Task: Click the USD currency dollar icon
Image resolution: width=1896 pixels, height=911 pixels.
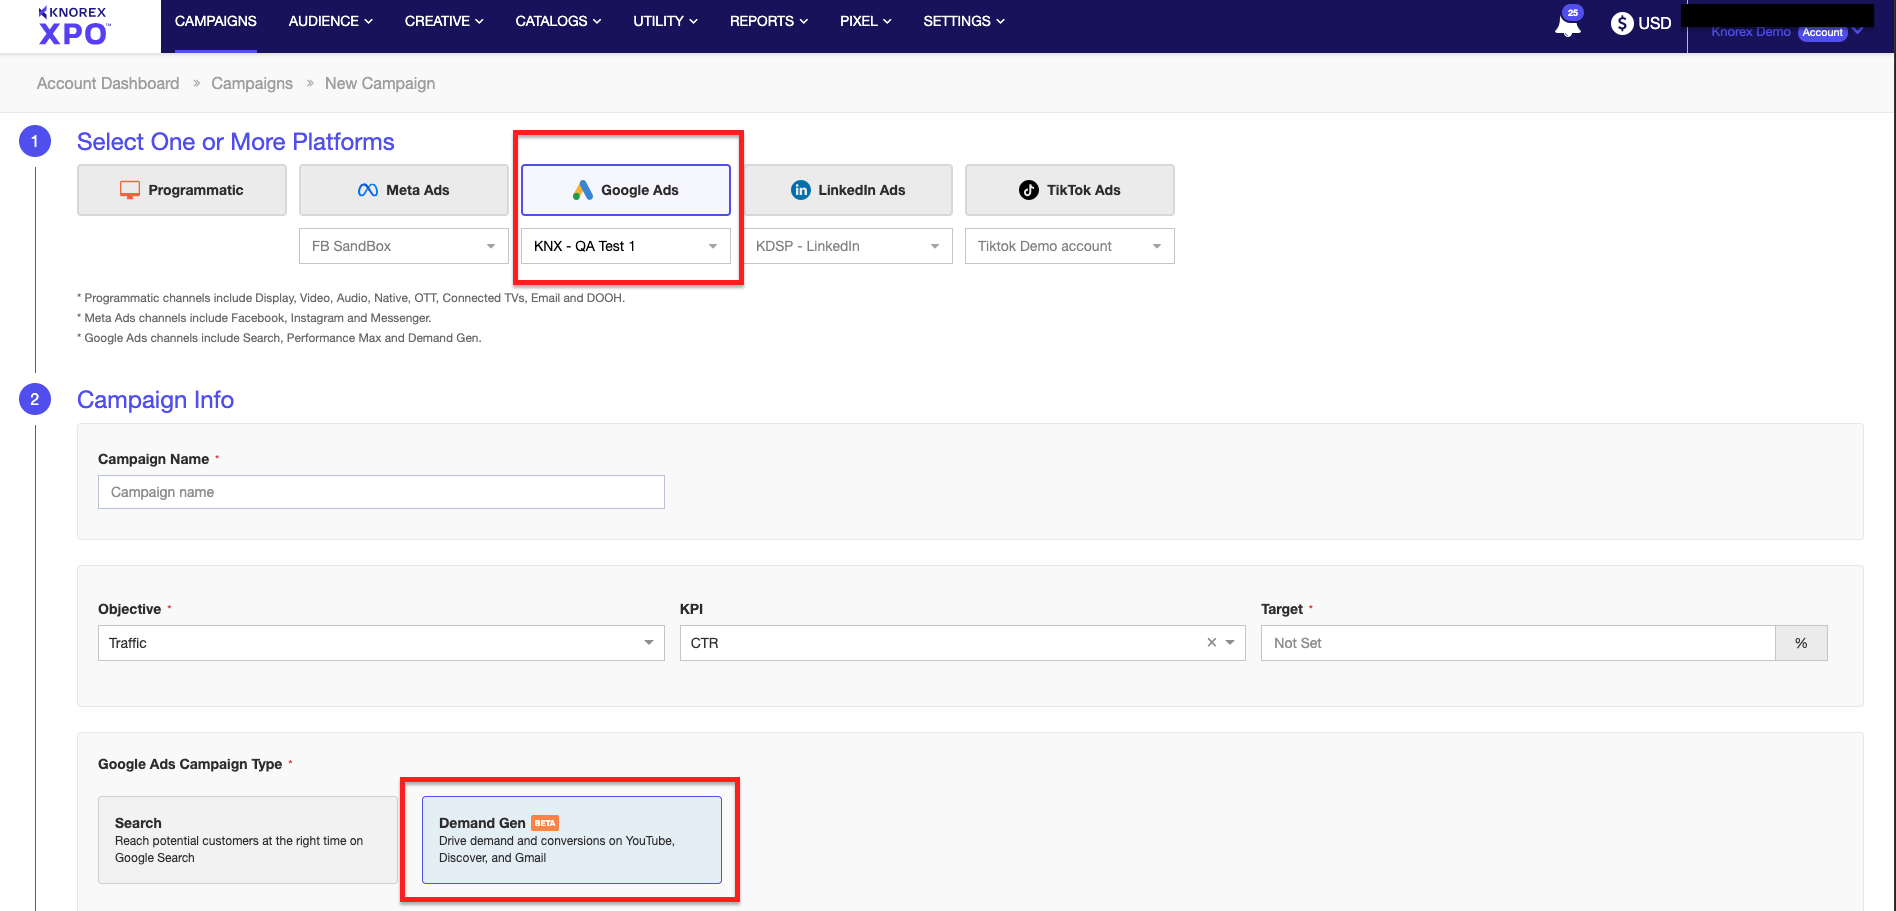Action: click(1621, 23)
